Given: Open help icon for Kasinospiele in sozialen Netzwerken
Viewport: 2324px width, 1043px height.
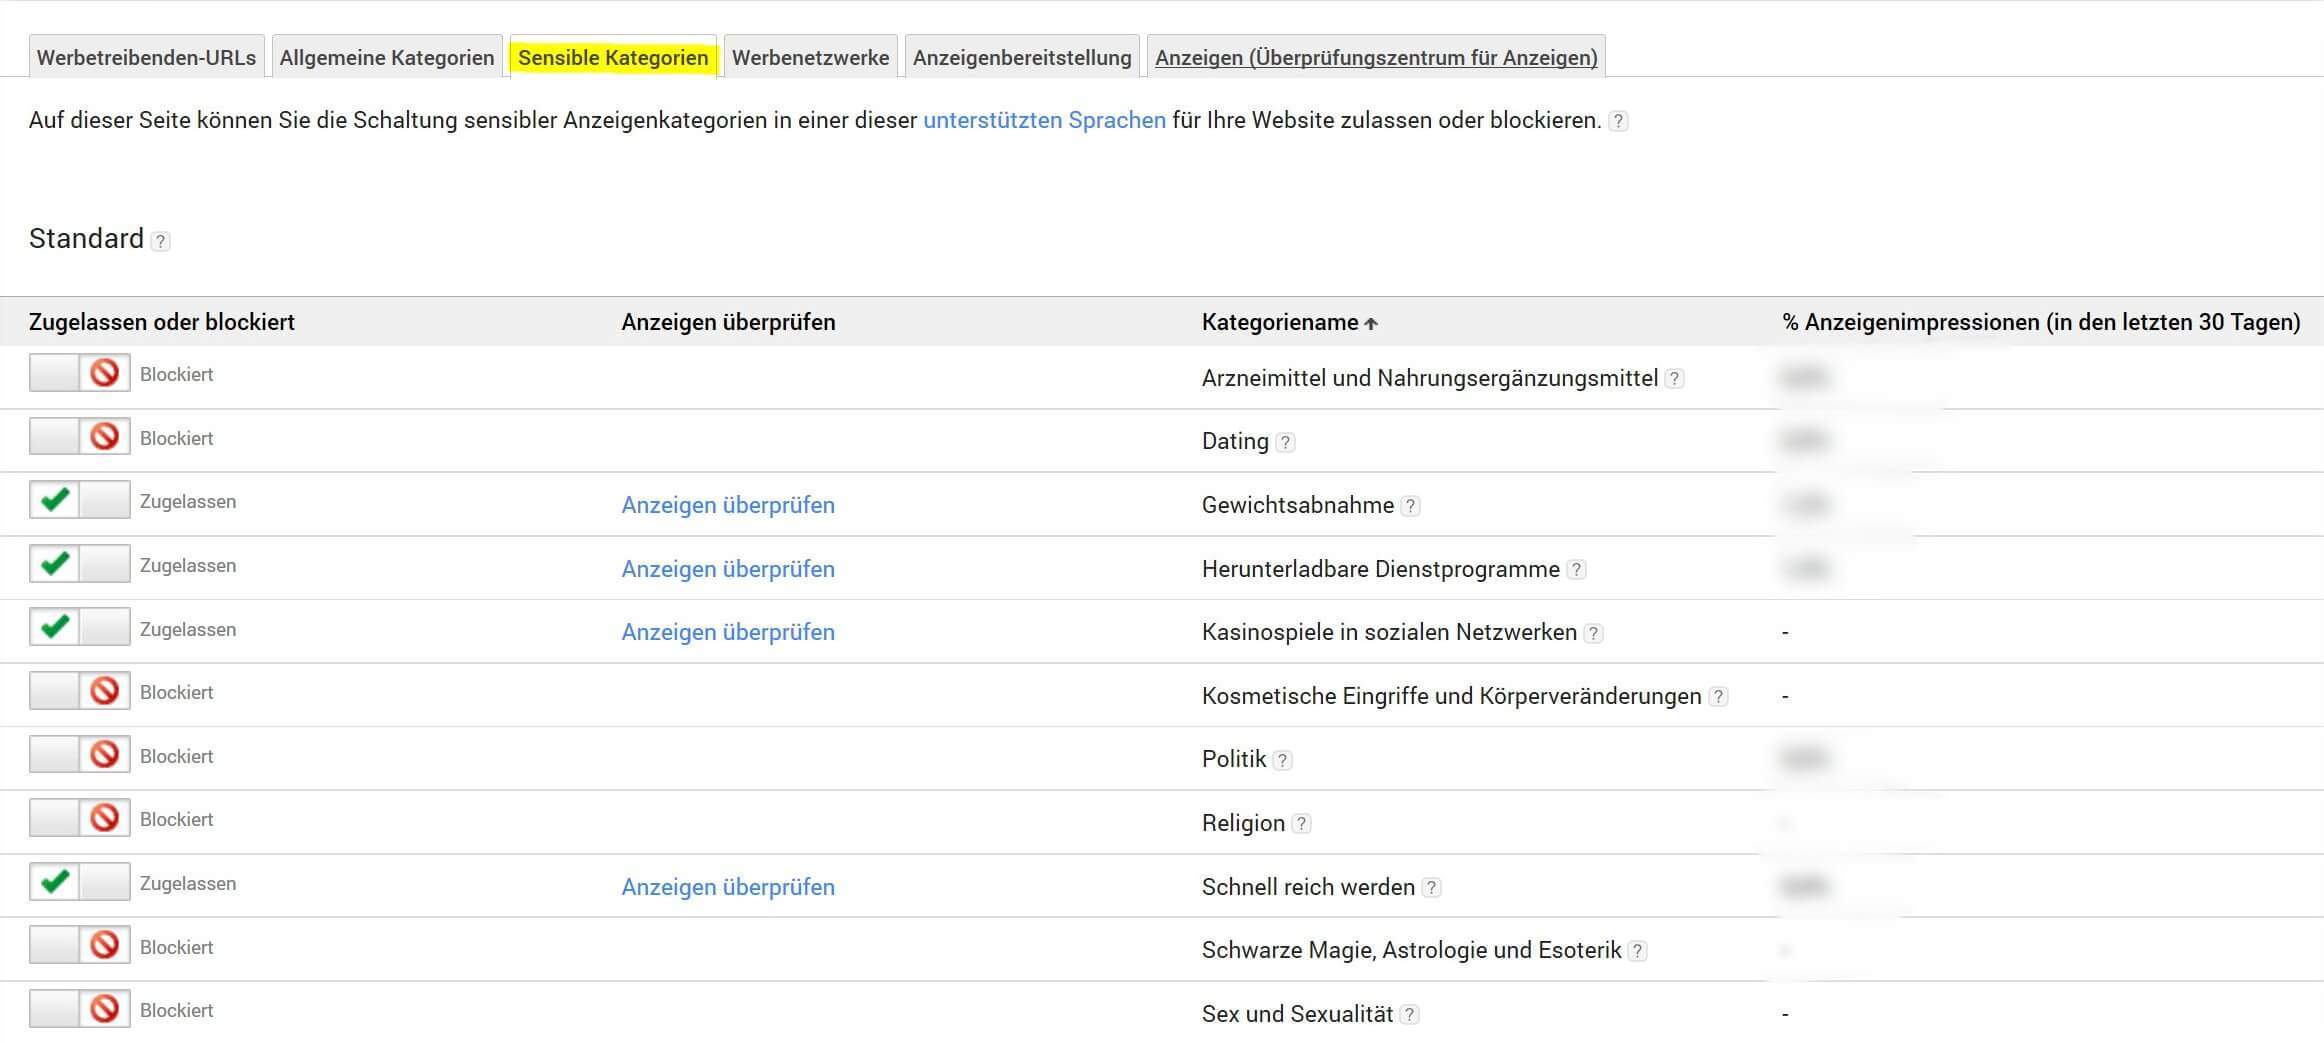Looking at the screenshot, I should tap(1593, 633).
